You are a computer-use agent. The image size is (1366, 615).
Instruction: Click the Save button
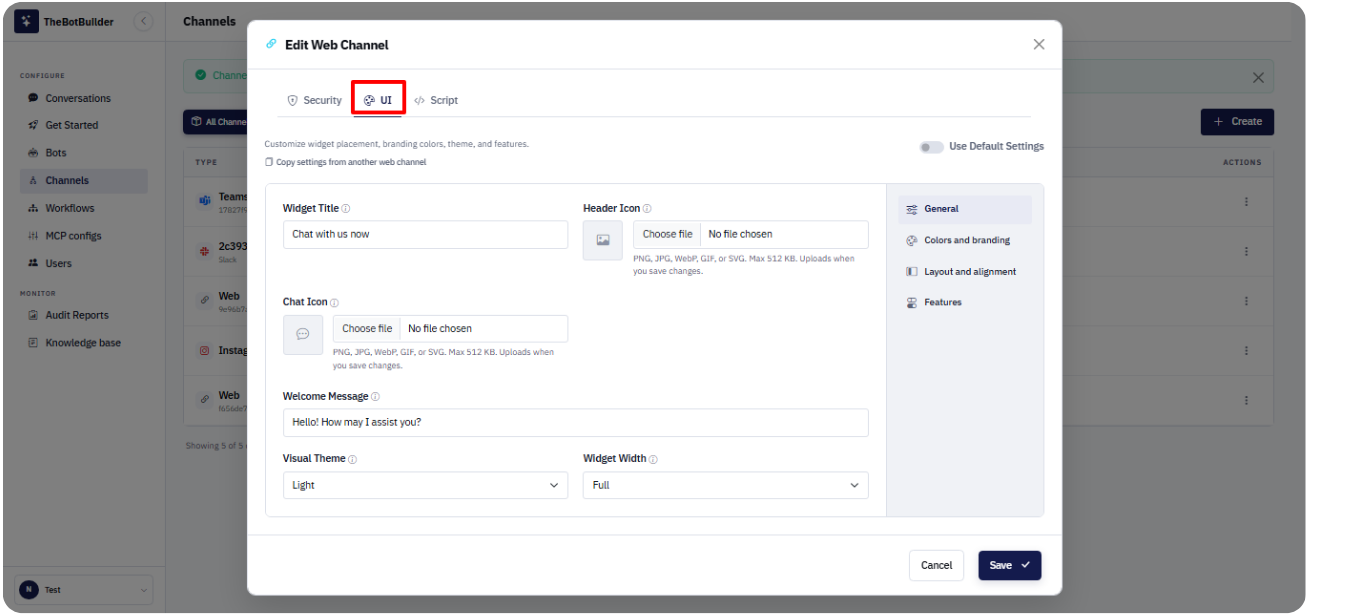point(1009,565)
